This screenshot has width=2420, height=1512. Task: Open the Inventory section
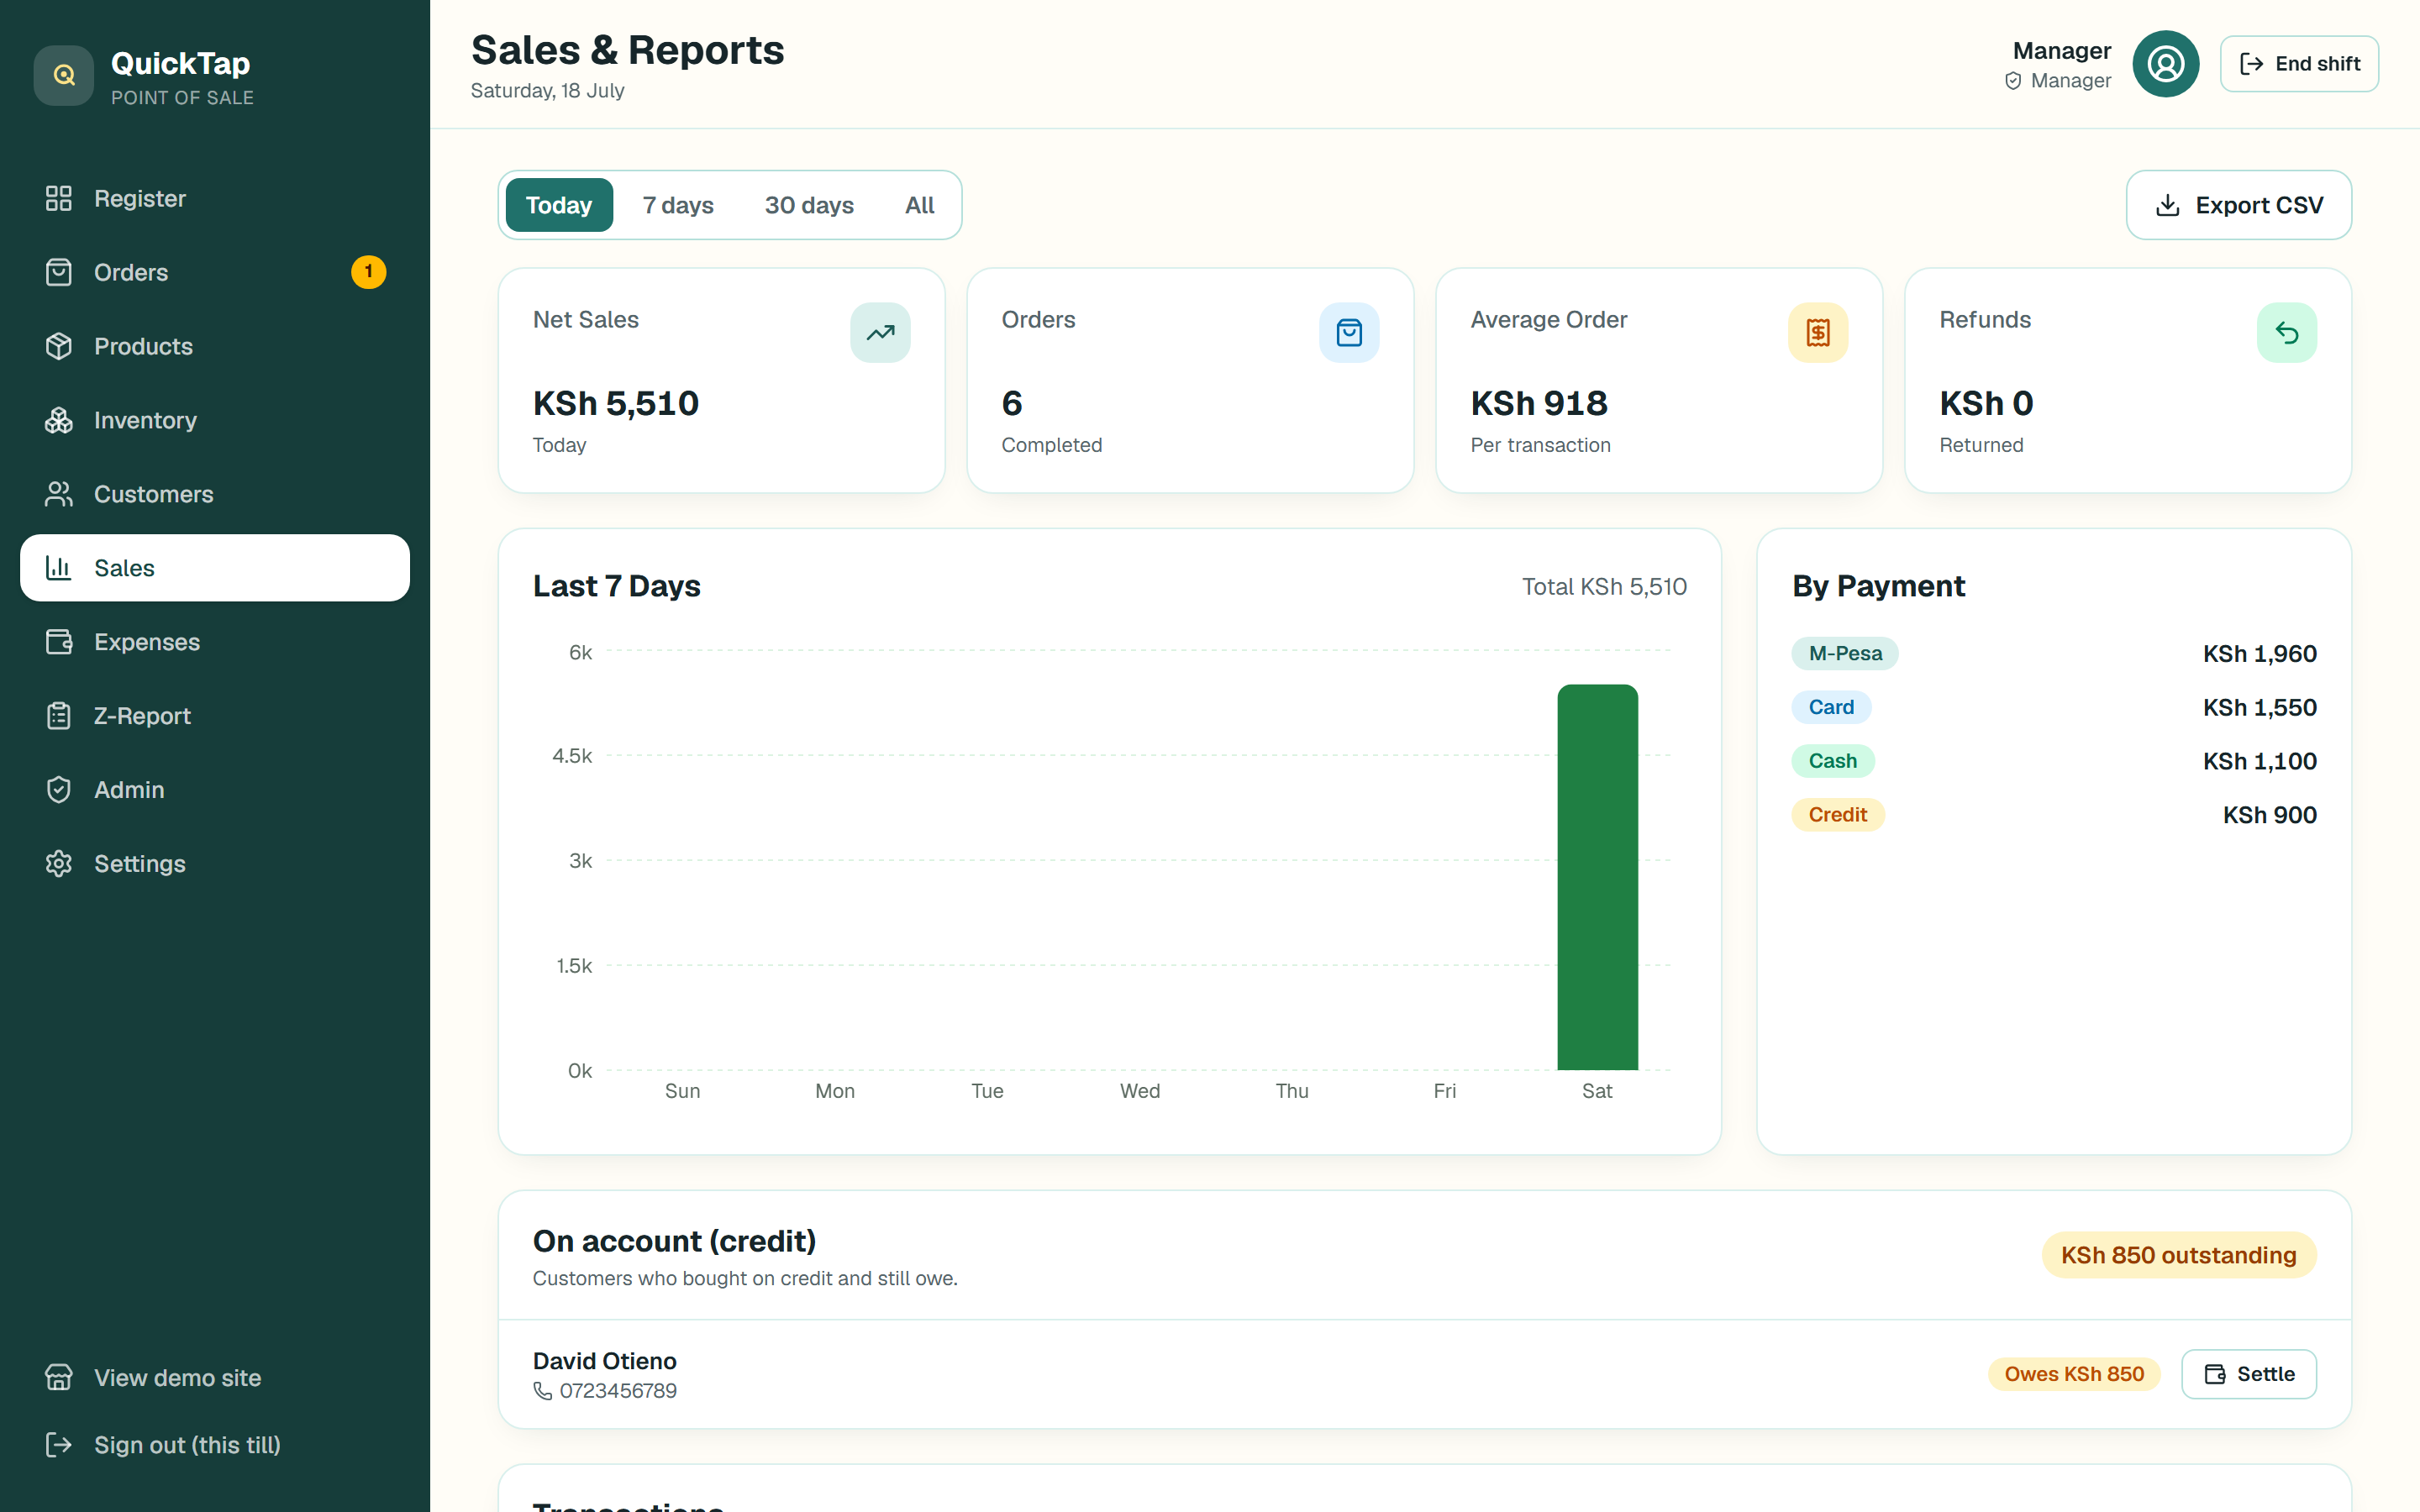pos(215,420)
